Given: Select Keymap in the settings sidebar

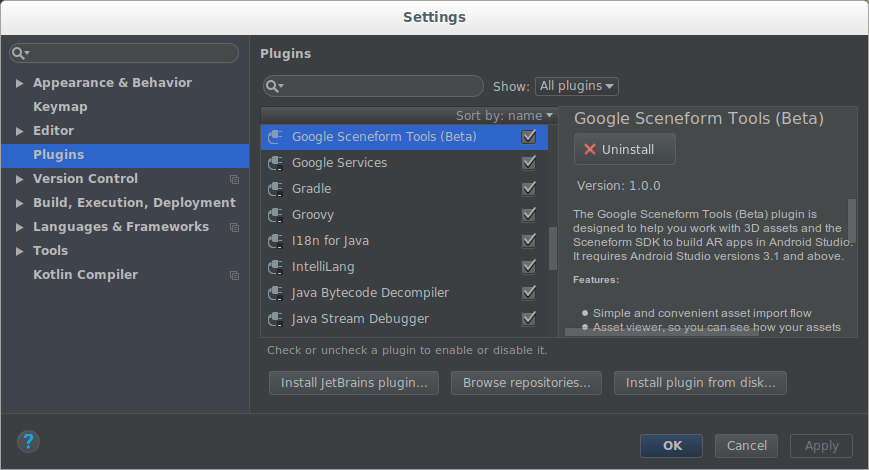Looking at the screenshot, I should [60, 107].
